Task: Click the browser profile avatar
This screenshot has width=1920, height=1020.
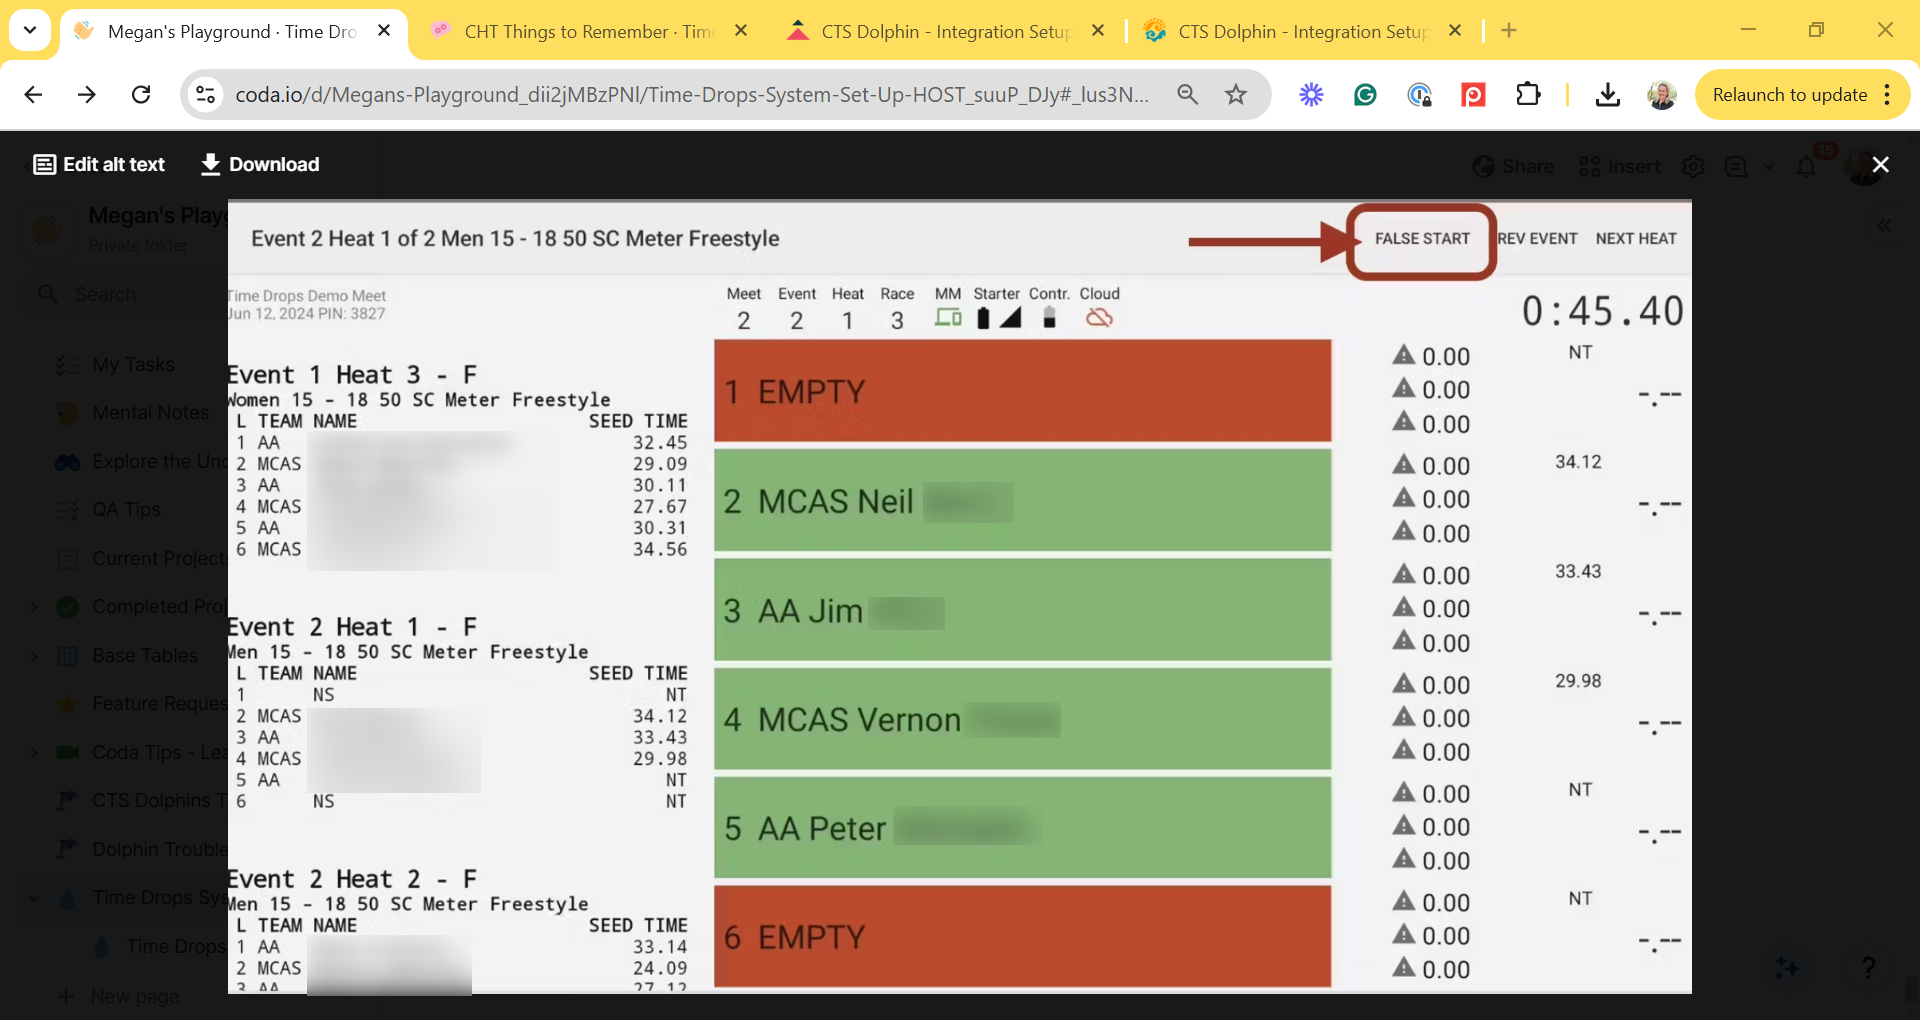Action: [1662, 94]
